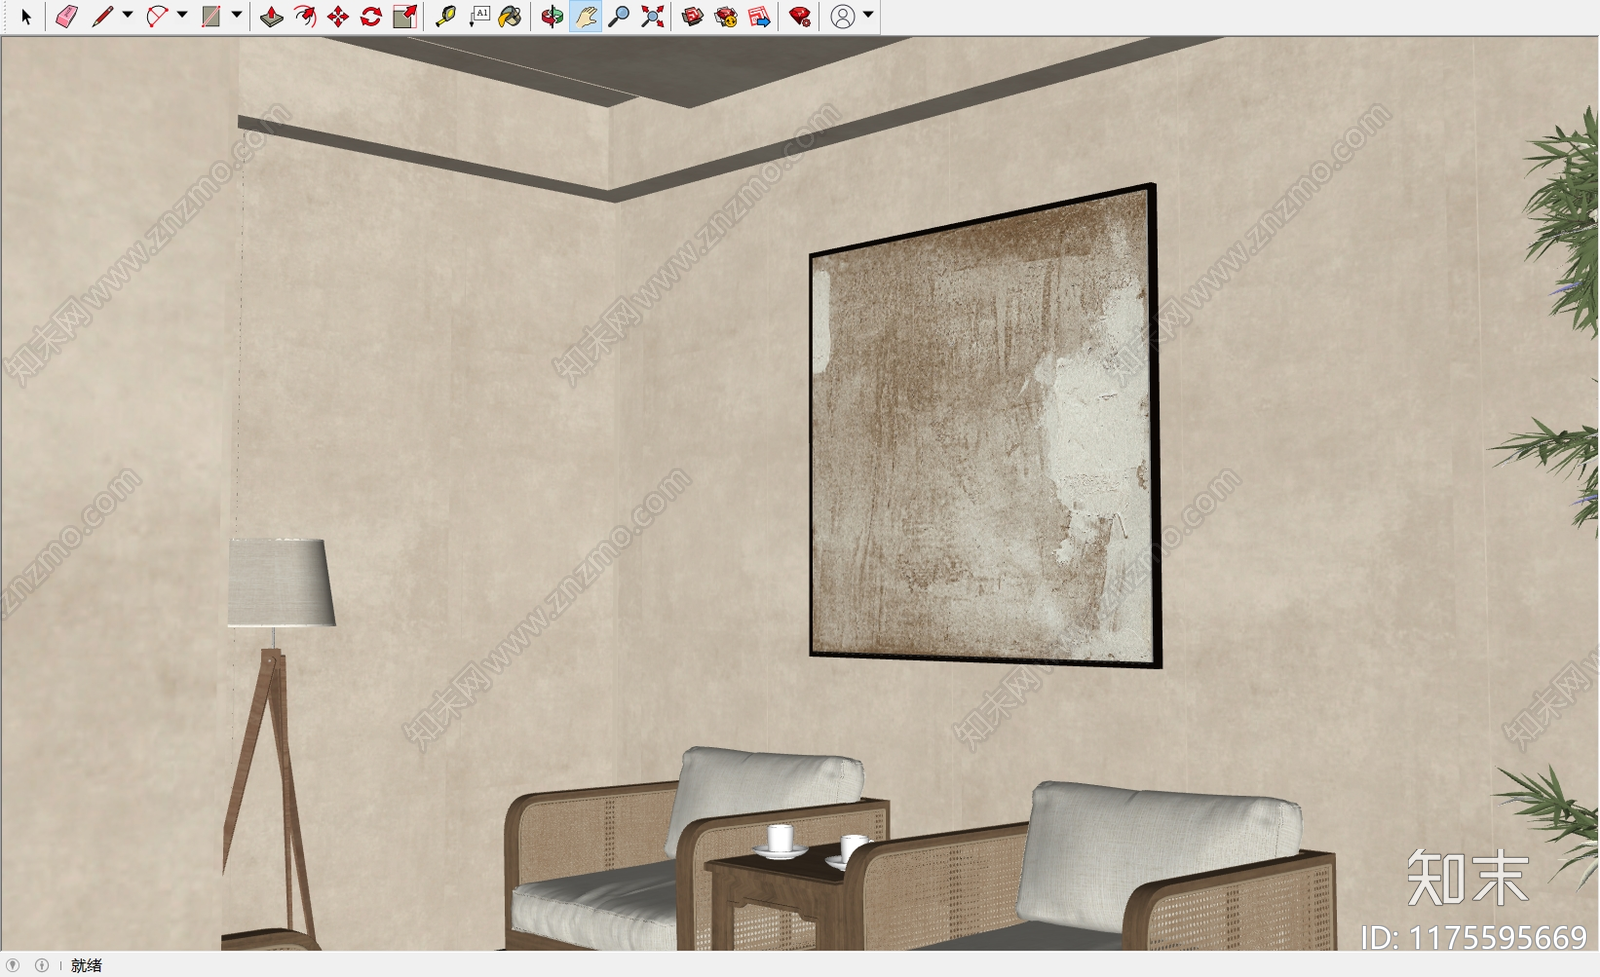Open the 3D Warehouse

coord(692,16)
